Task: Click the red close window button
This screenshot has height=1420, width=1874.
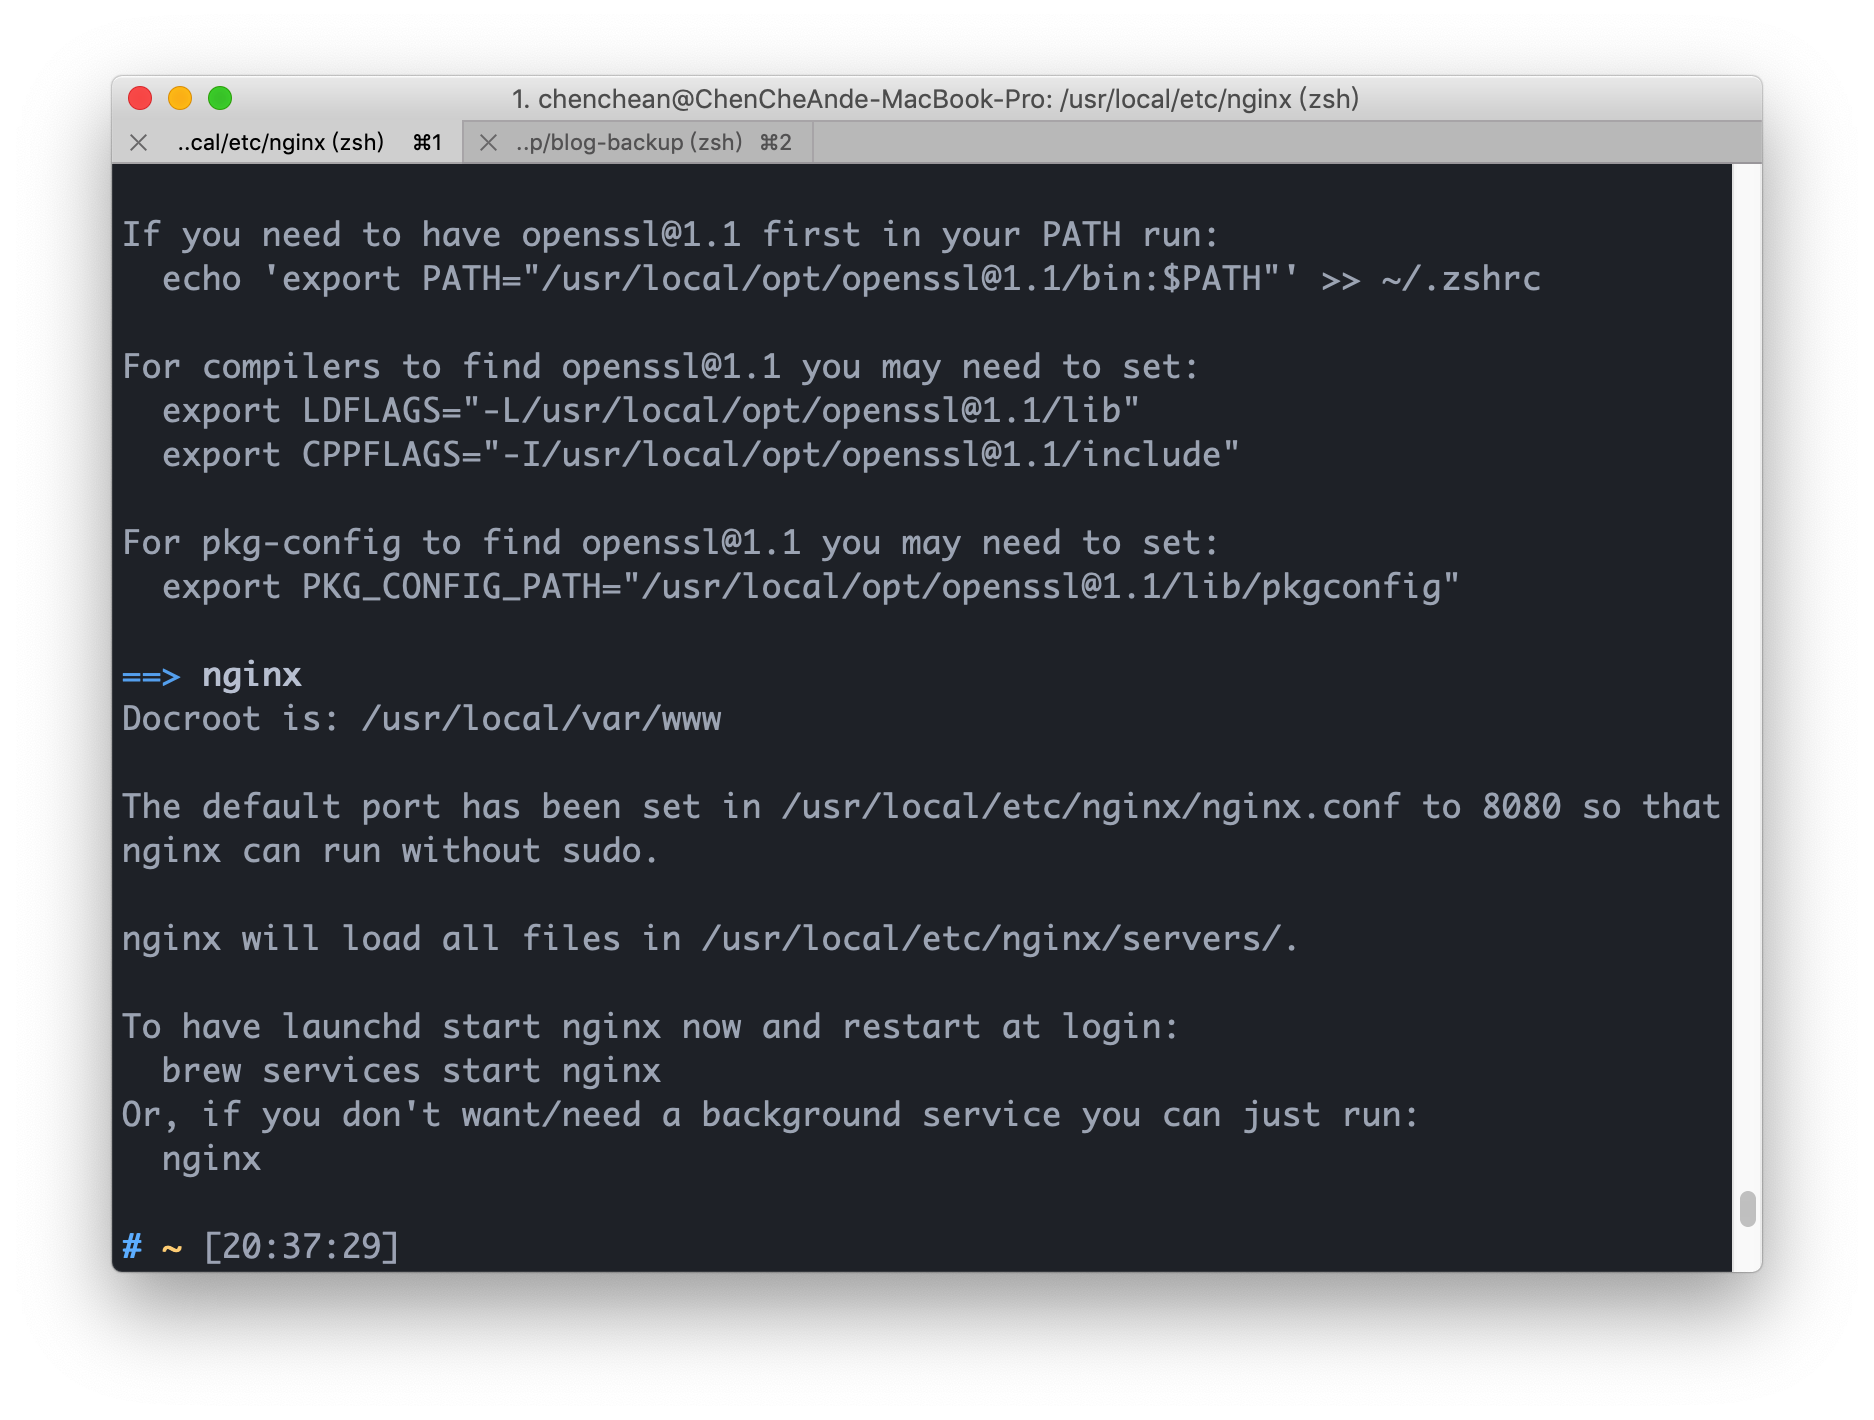Action: click(140, 98)
